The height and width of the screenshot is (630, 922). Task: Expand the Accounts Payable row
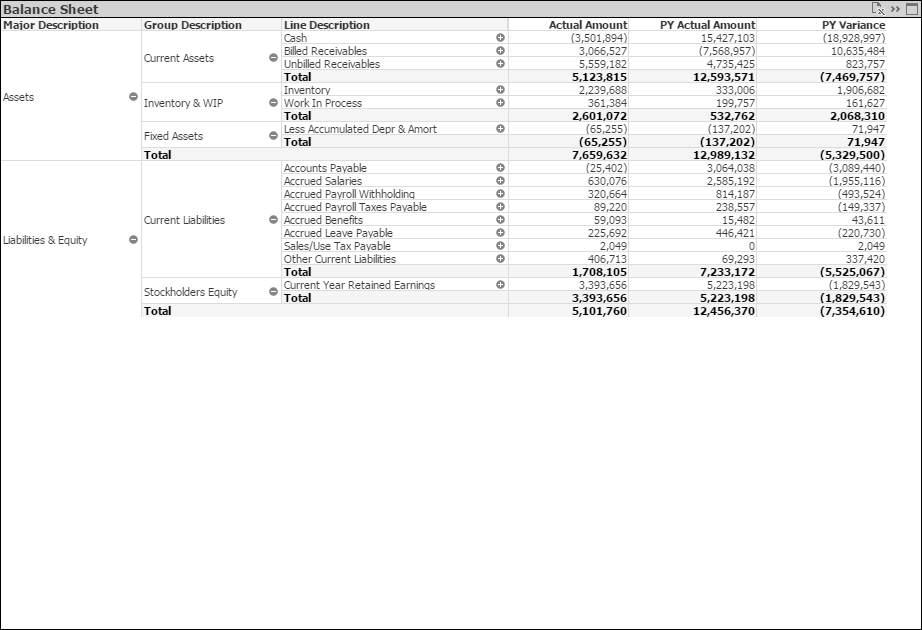(500, 168)
